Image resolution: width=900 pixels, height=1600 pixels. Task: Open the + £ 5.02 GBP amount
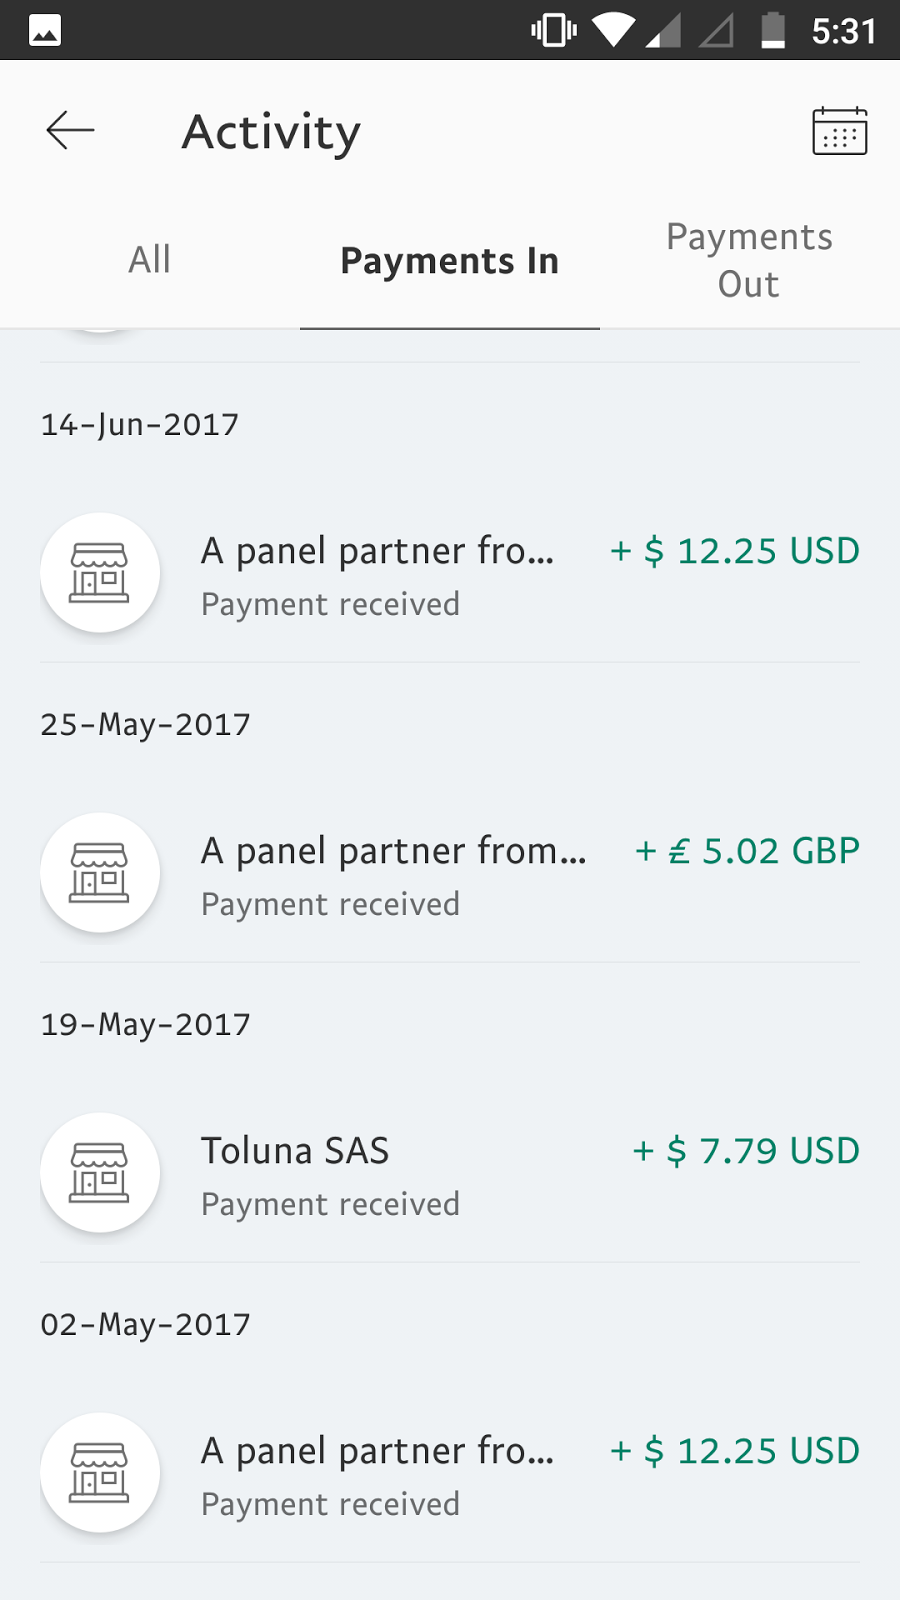747,851
